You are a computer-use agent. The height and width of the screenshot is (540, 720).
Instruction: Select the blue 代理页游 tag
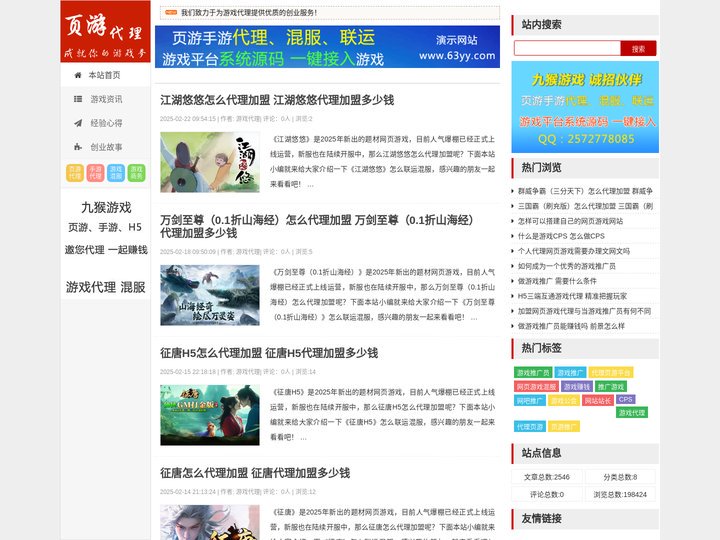[x=530, y=427]
